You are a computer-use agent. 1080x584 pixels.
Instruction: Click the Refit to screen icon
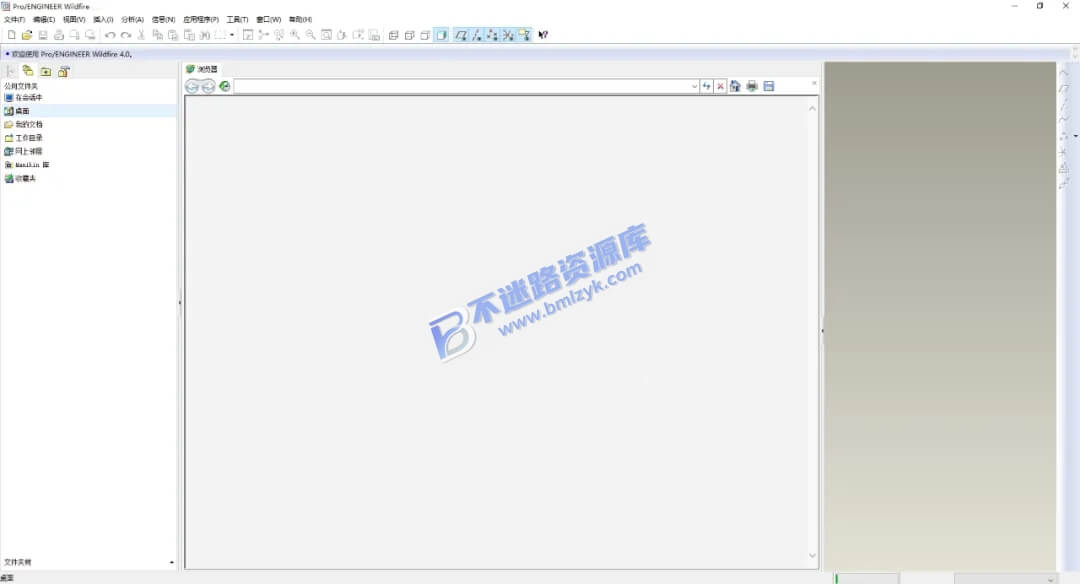326,34
